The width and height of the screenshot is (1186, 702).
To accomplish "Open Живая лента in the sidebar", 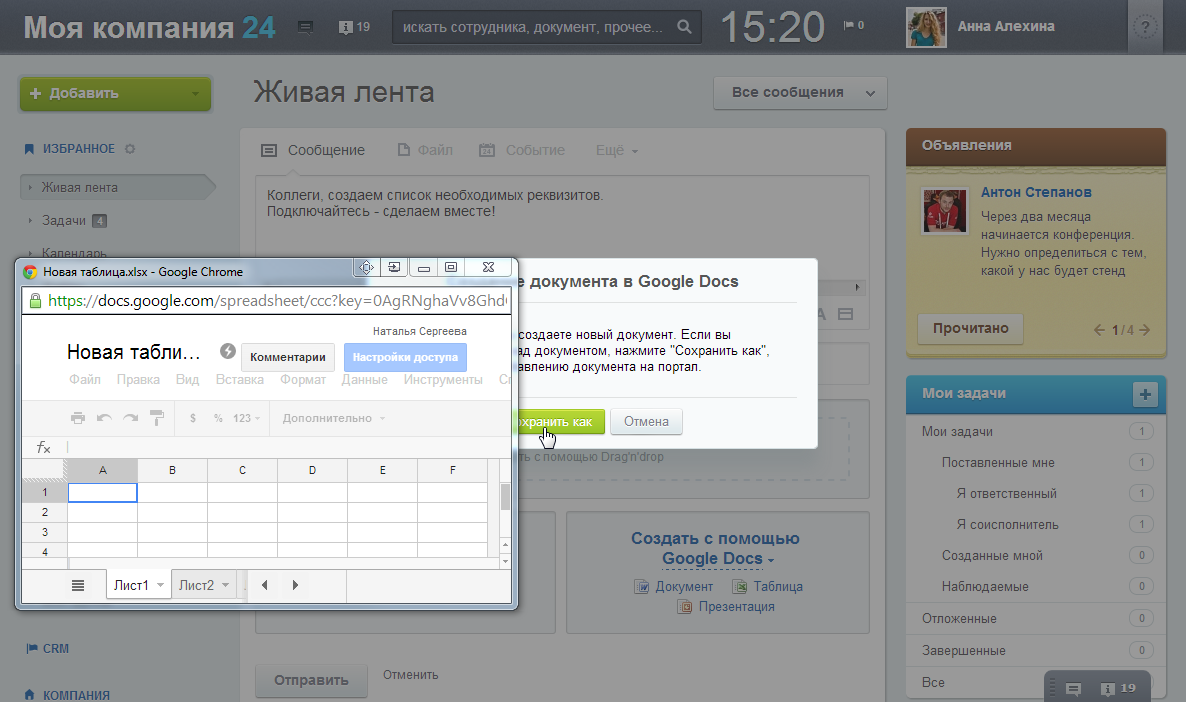I will tap(118, 188).
